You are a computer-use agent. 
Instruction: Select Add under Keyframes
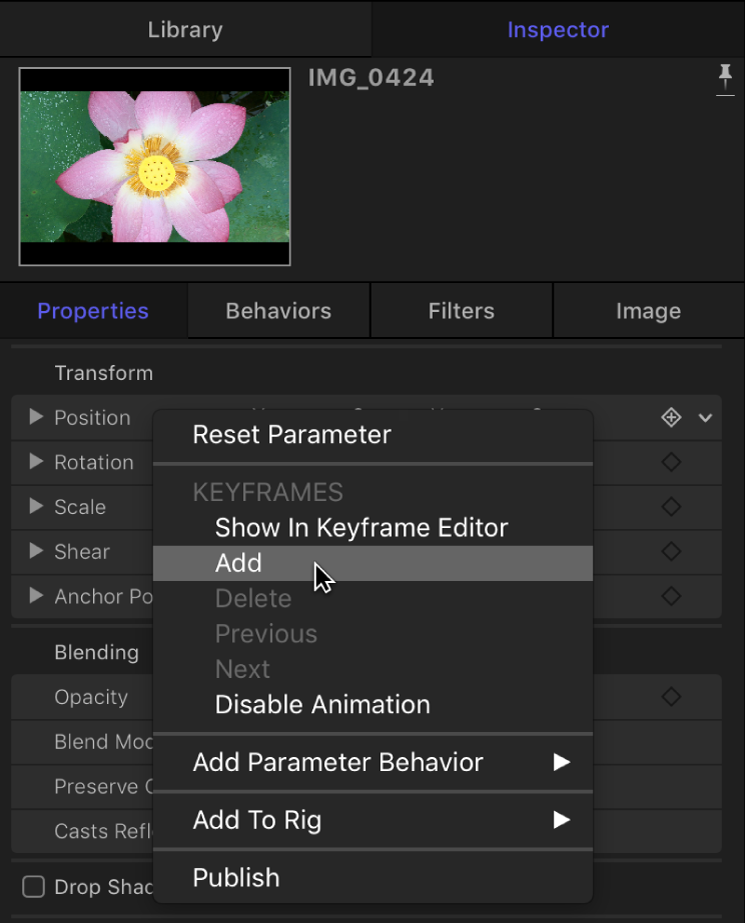tap(238, 563)
